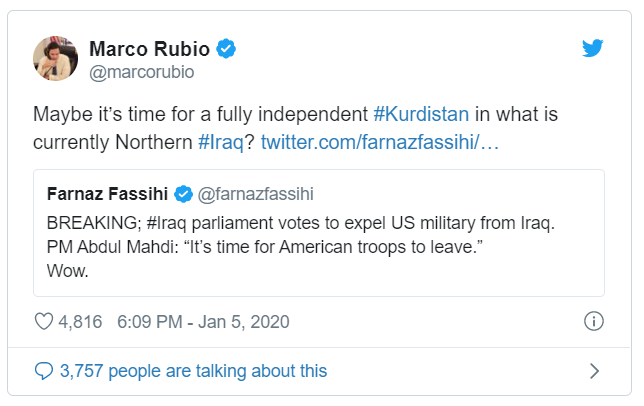Follow the twitter.com/farnazfassihi link
644x406 pixels.
379,142
